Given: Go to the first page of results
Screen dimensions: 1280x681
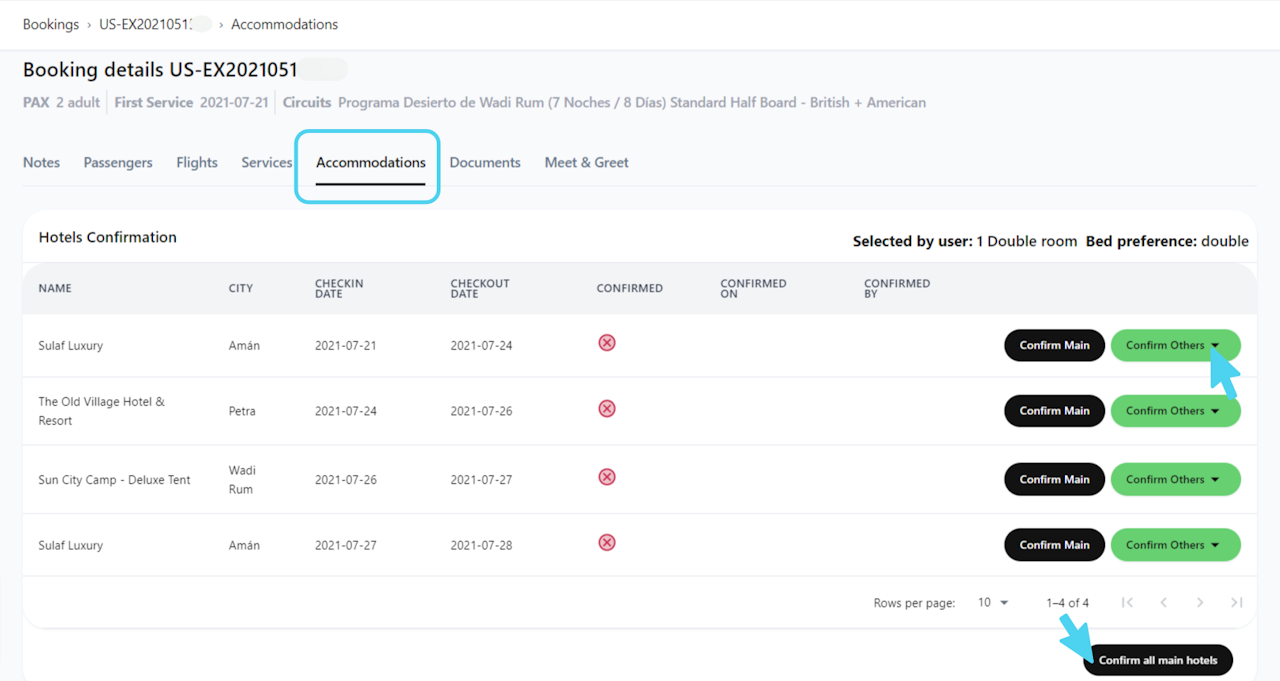Looking at the screenshot, I should pos(1127,602).
